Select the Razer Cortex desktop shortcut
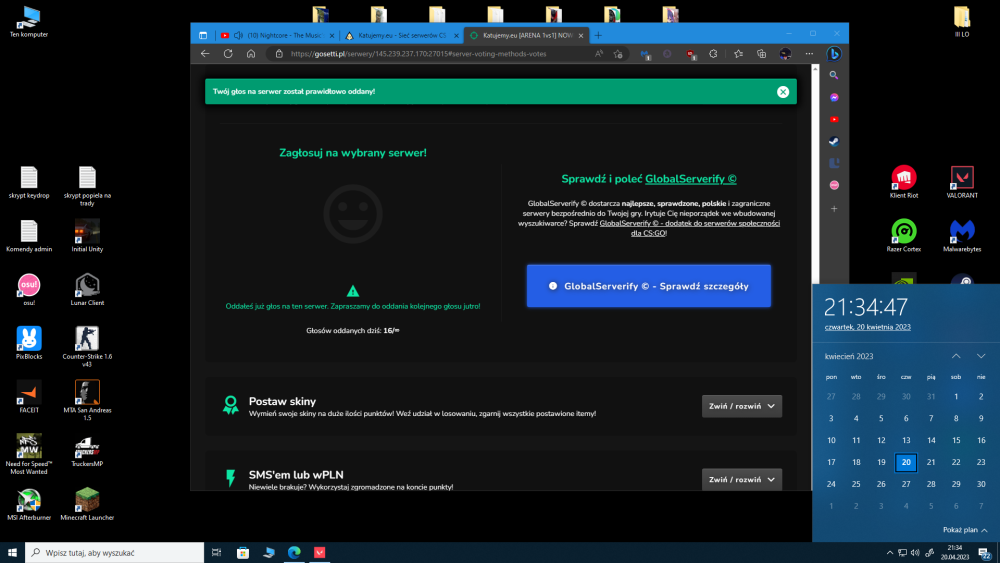Screen dimensions: 1000x563 tap(904, 236)
